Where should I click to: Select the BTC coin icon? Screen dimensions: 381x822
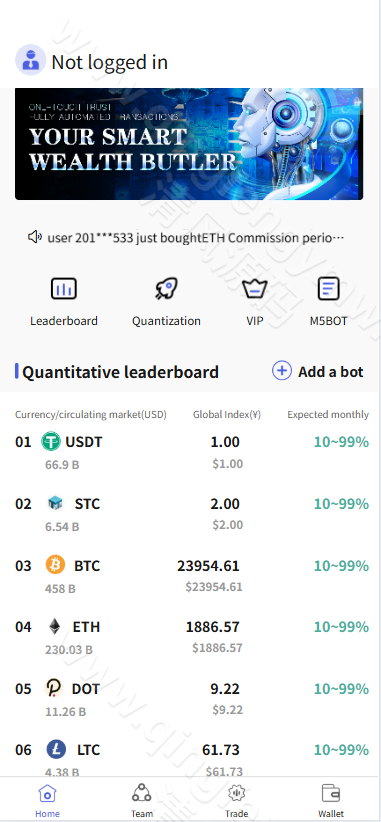[55, 565]
